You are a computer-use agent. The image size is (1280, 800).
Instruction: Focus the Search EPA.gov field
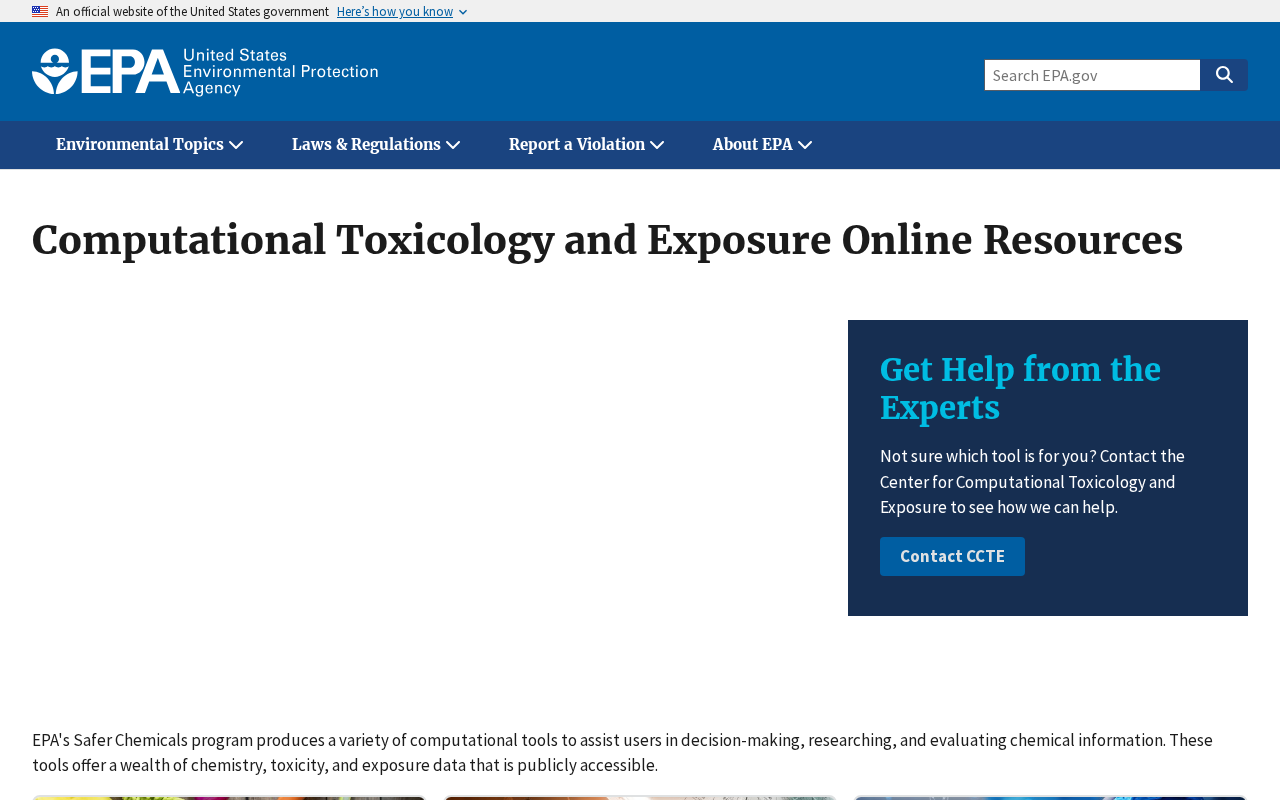click(x=1092, y=75)
